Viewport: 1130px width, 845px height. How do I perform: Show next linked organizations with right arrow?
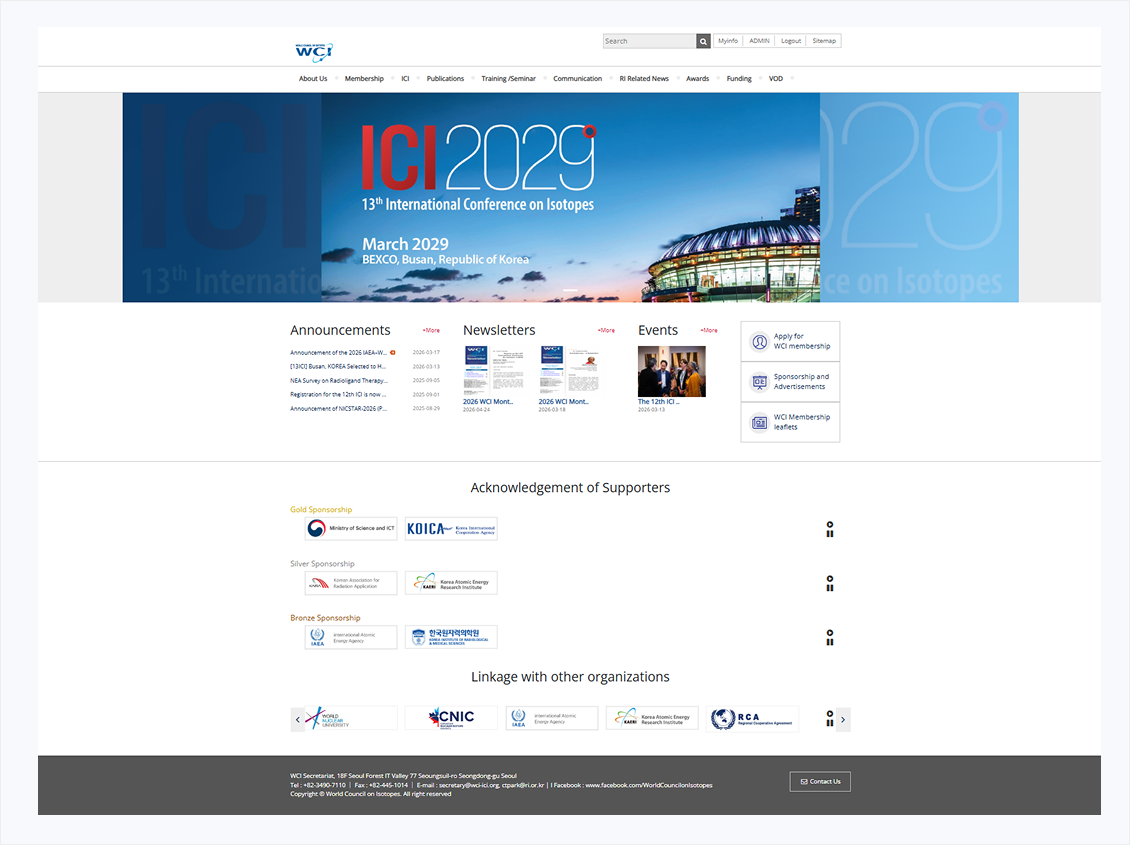click(x=843, y=719)
